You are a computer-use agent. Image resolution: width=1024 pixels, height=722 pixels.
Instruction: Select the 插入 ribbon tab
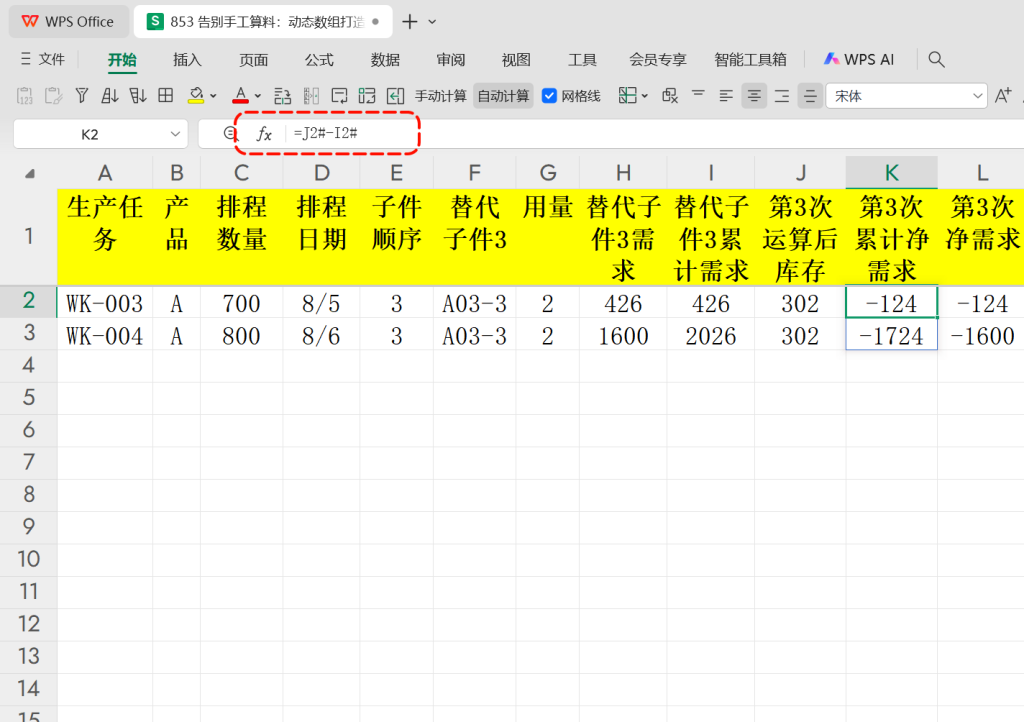point(187,60)
